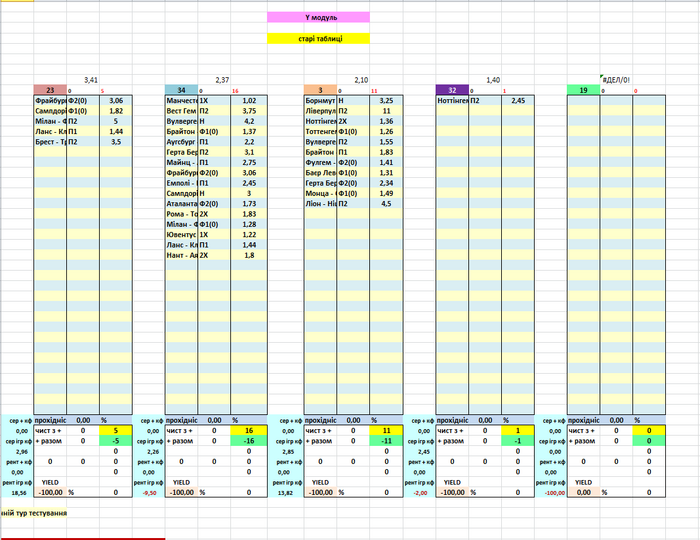This screenshot has height=540, width=700.
Task: Select the yellow "11" cell under table 3
Action: 386,431
